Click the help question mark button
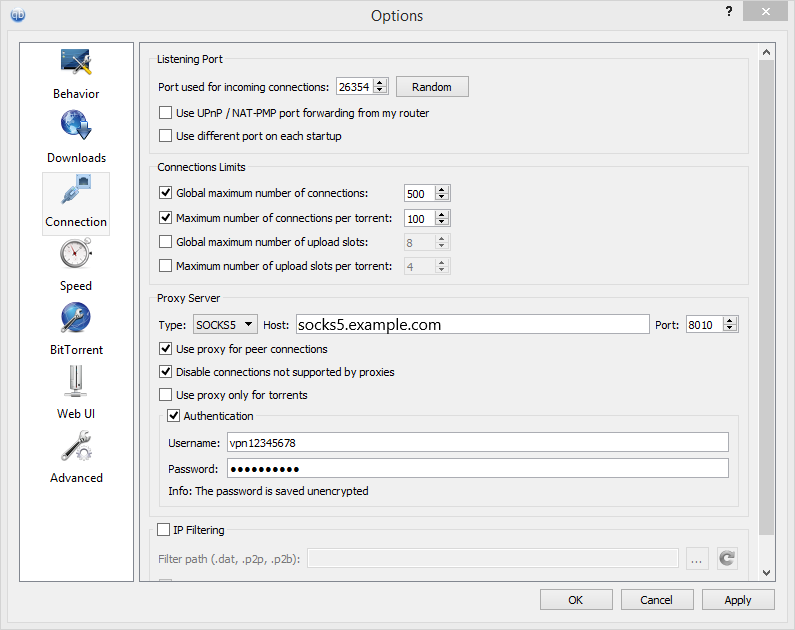The image size is (795, 630). click(729, 11)
